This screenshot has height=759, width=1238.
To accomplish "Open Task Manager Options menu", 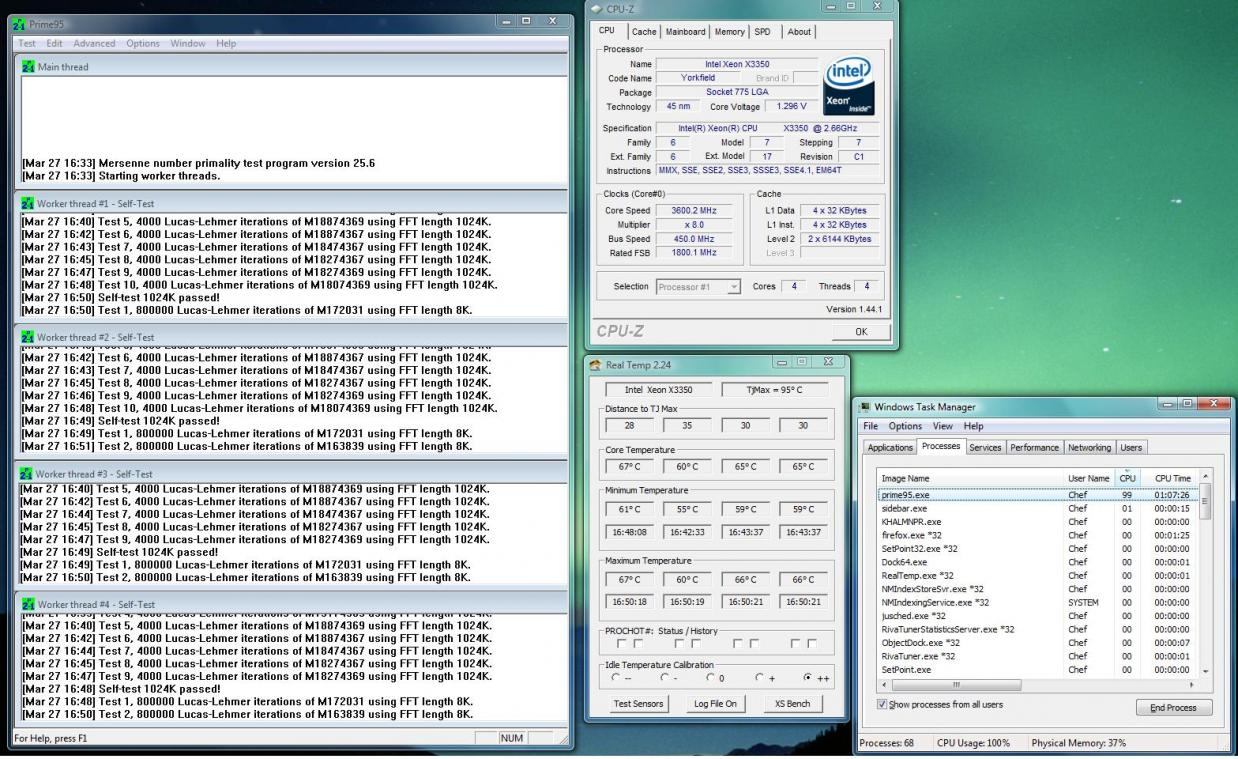I will 907,426.
